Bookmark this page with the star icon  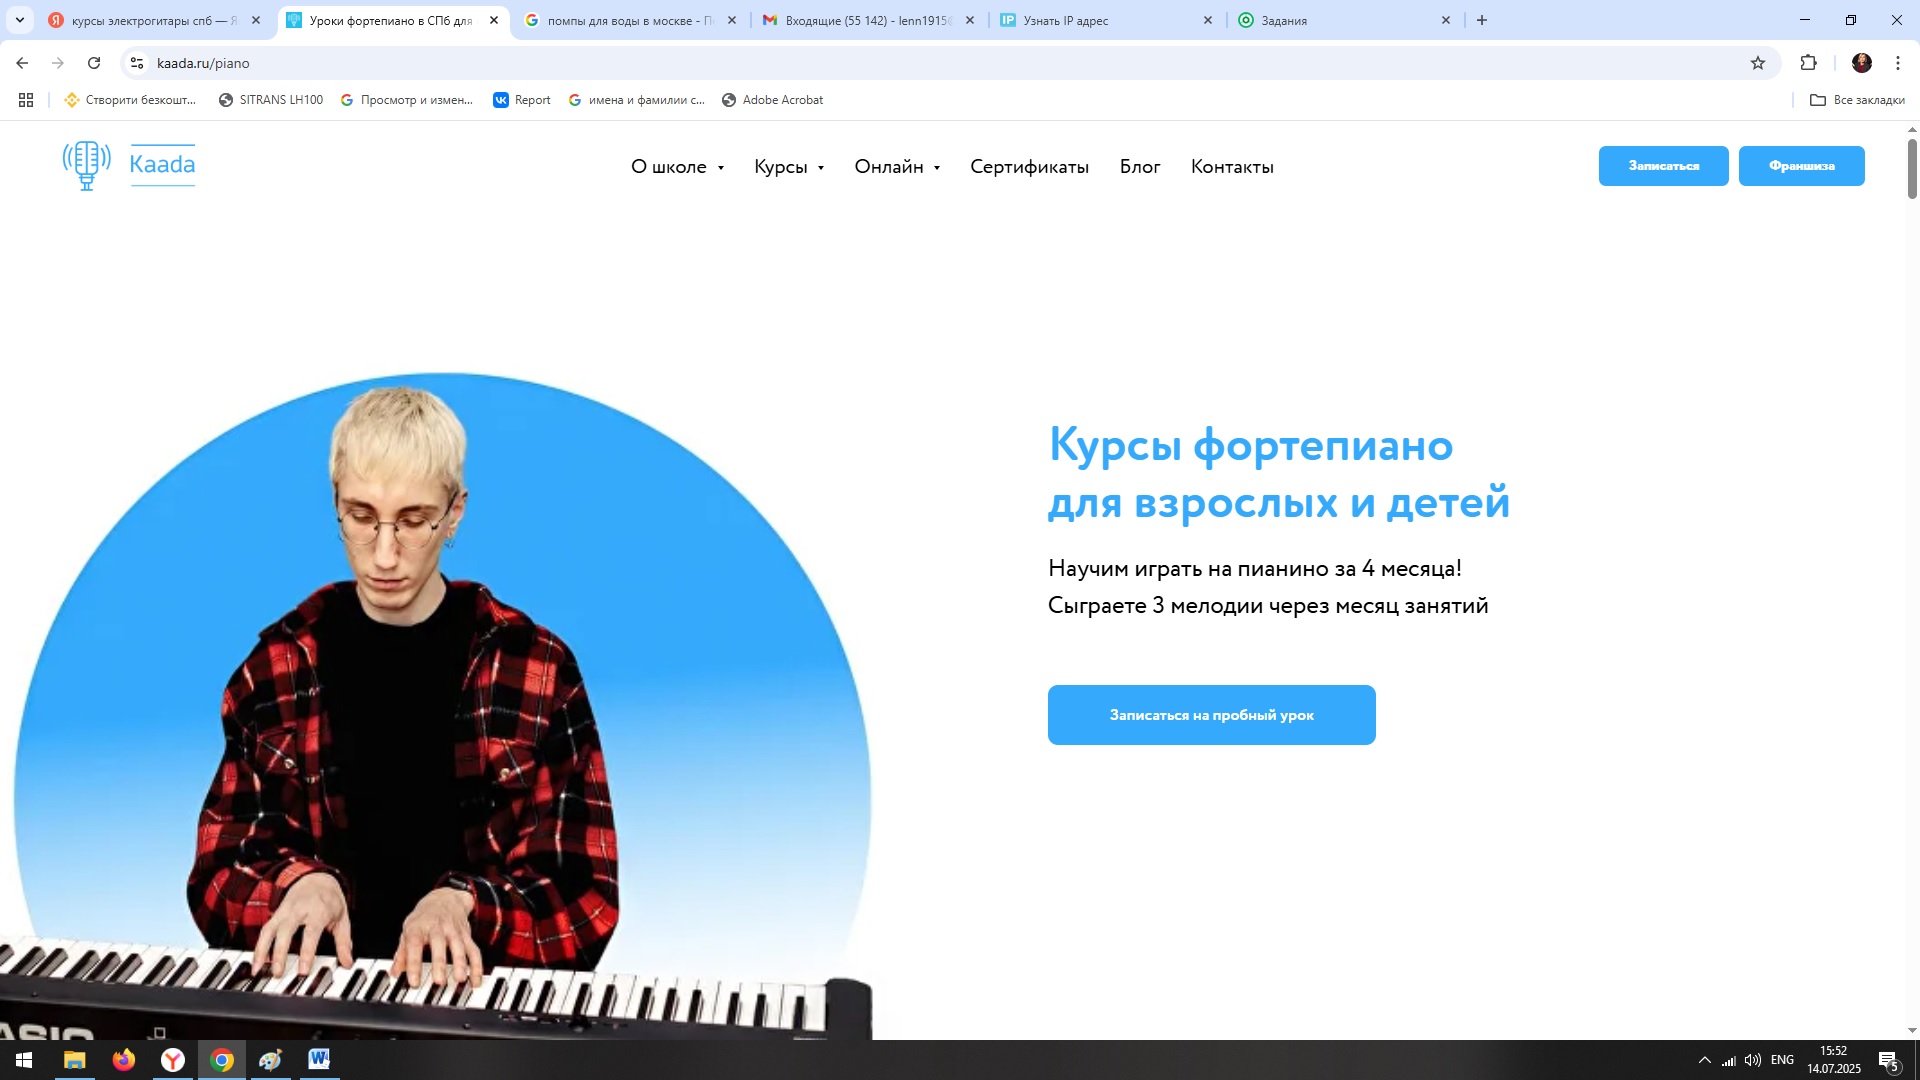[1758, 63]
